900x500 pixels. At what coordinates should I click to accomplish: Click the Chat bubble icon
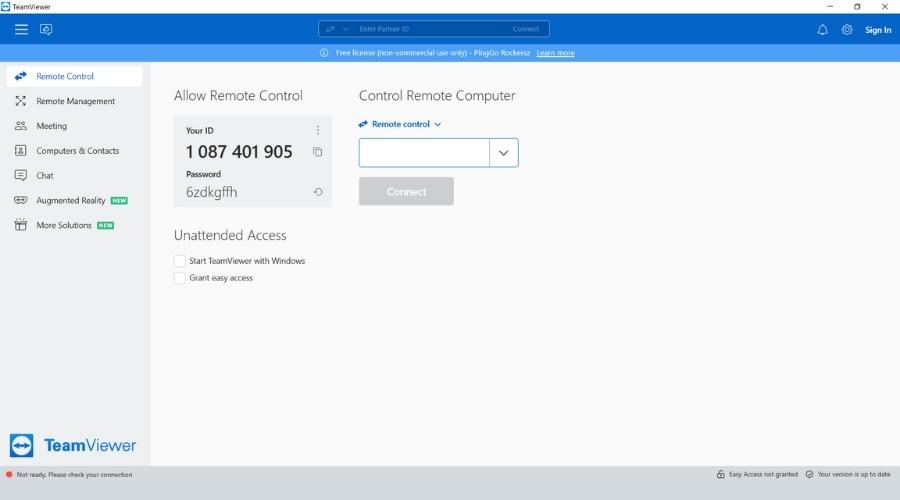[x=21, y=176]
